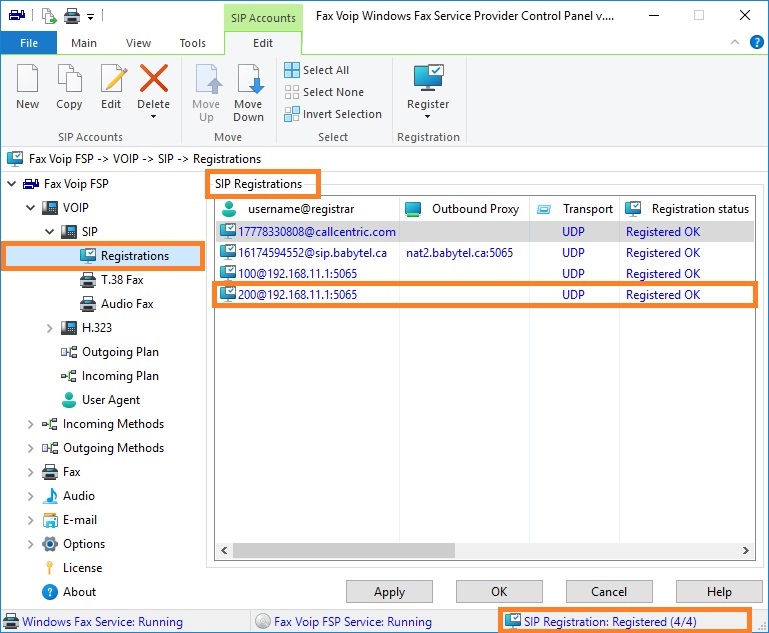The width and height of the screenshot is (769, 633).
Task: Click the Move Down icon
Action: (x=250, y=78)
